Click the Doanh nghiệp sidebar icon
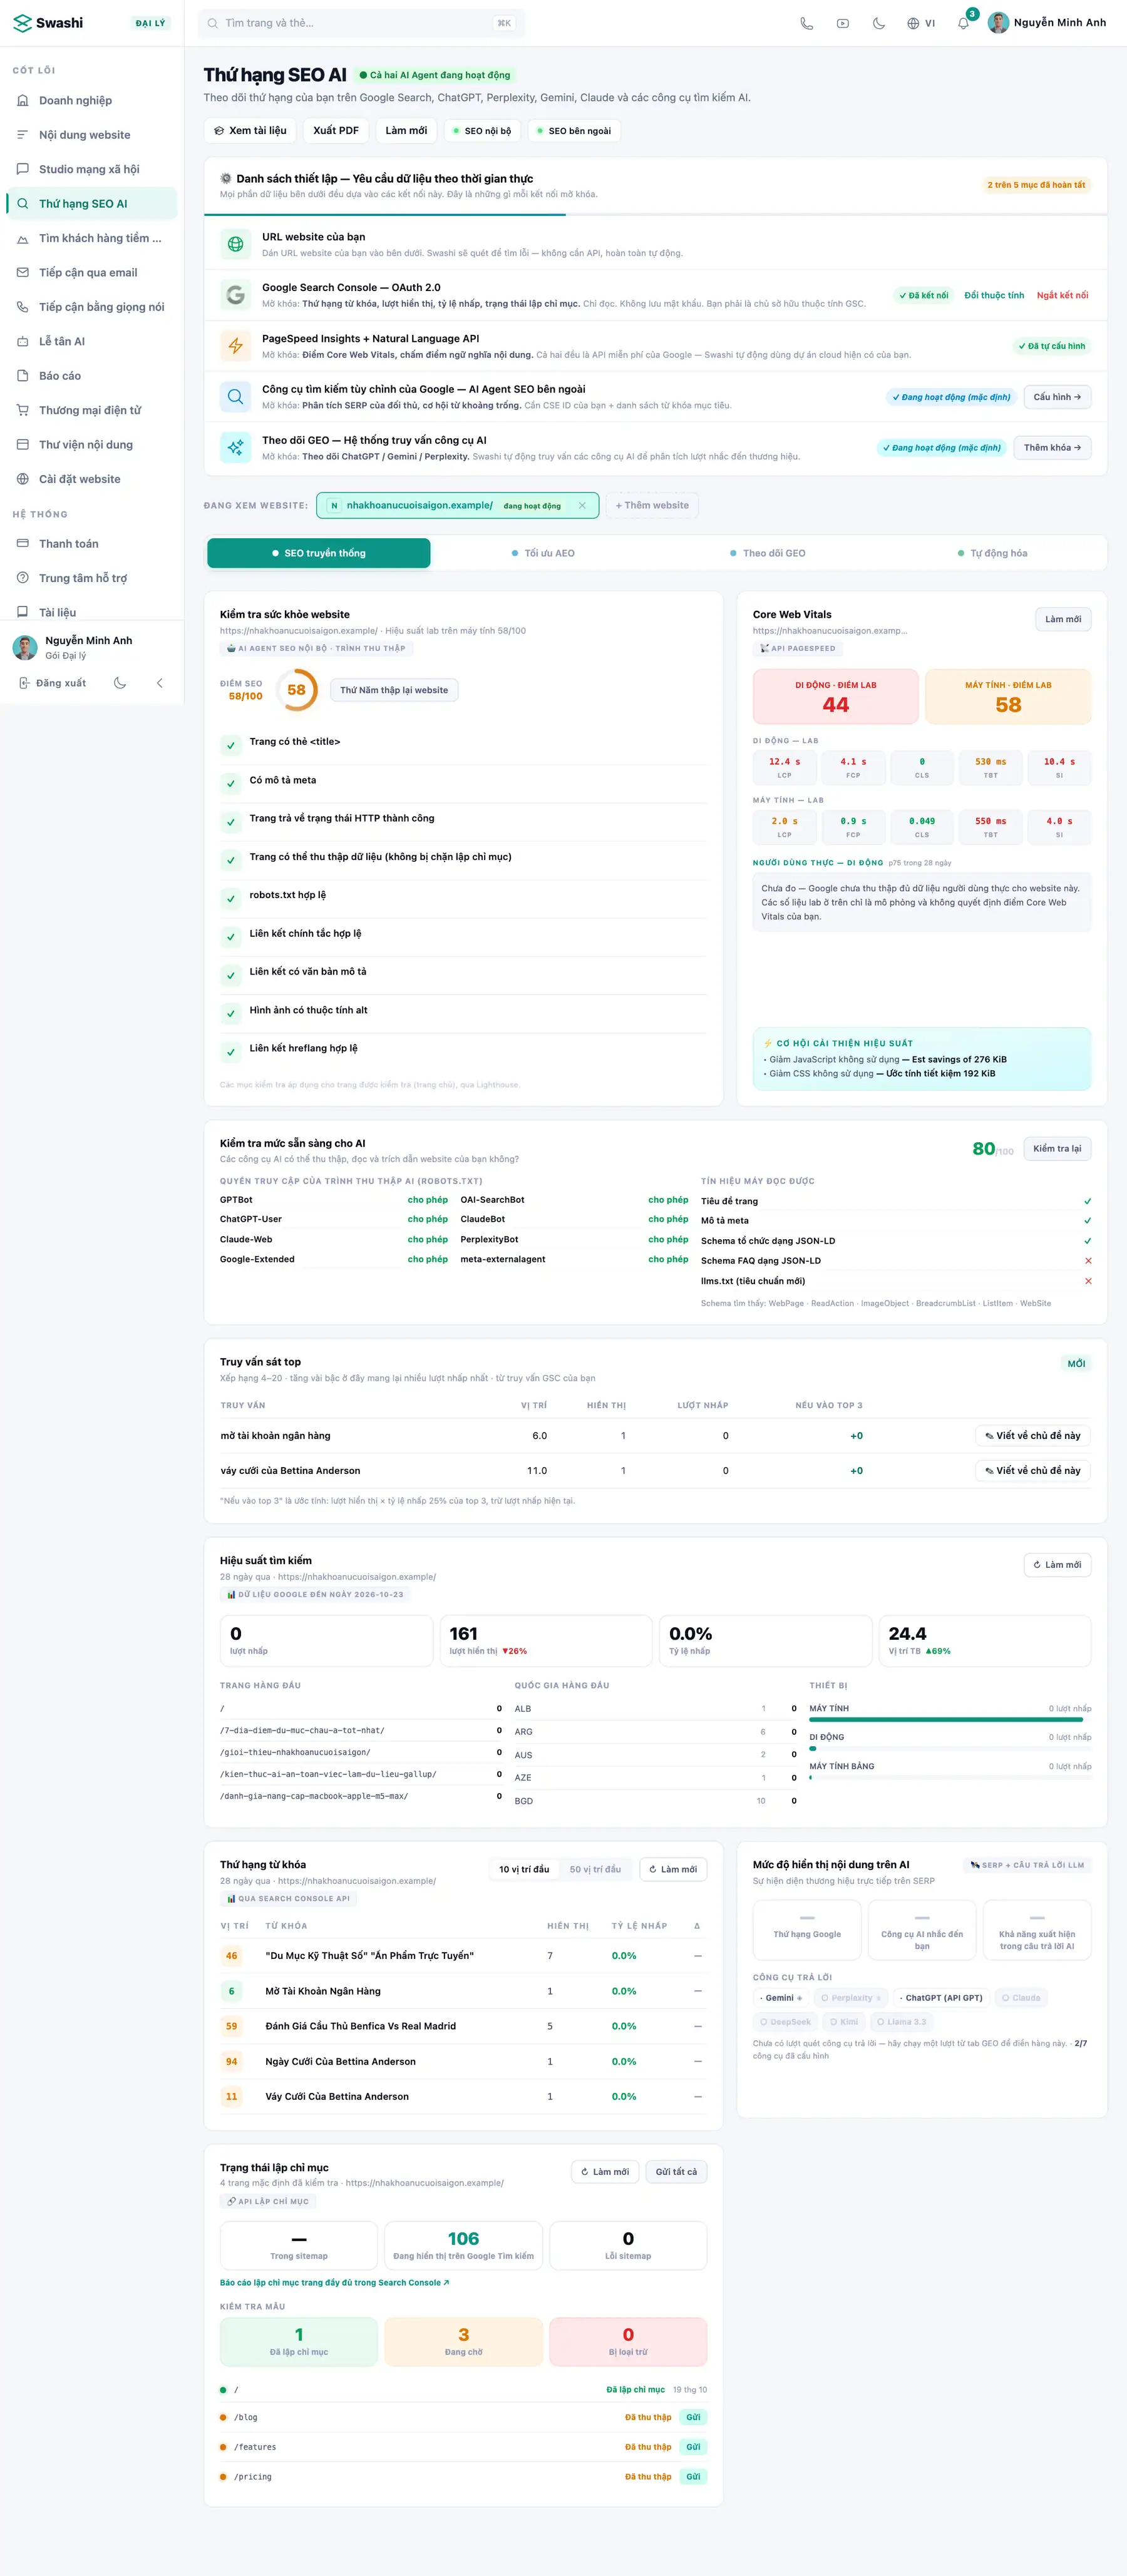This screenshot has width=1127, height=2576. [x=23, y=100]
